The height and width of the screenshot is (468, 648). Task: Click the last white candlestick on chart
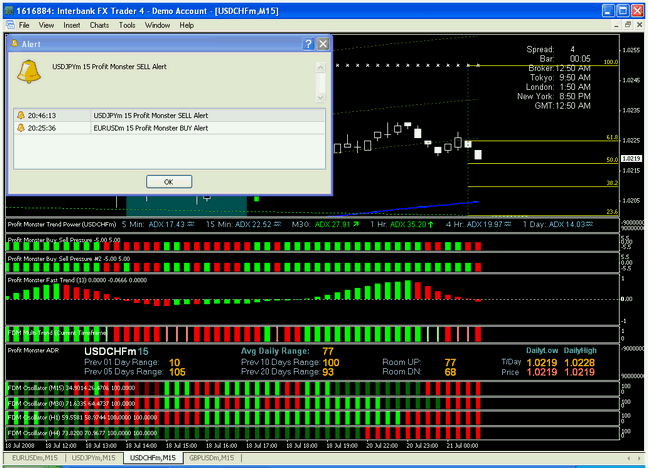coord(478,155)
